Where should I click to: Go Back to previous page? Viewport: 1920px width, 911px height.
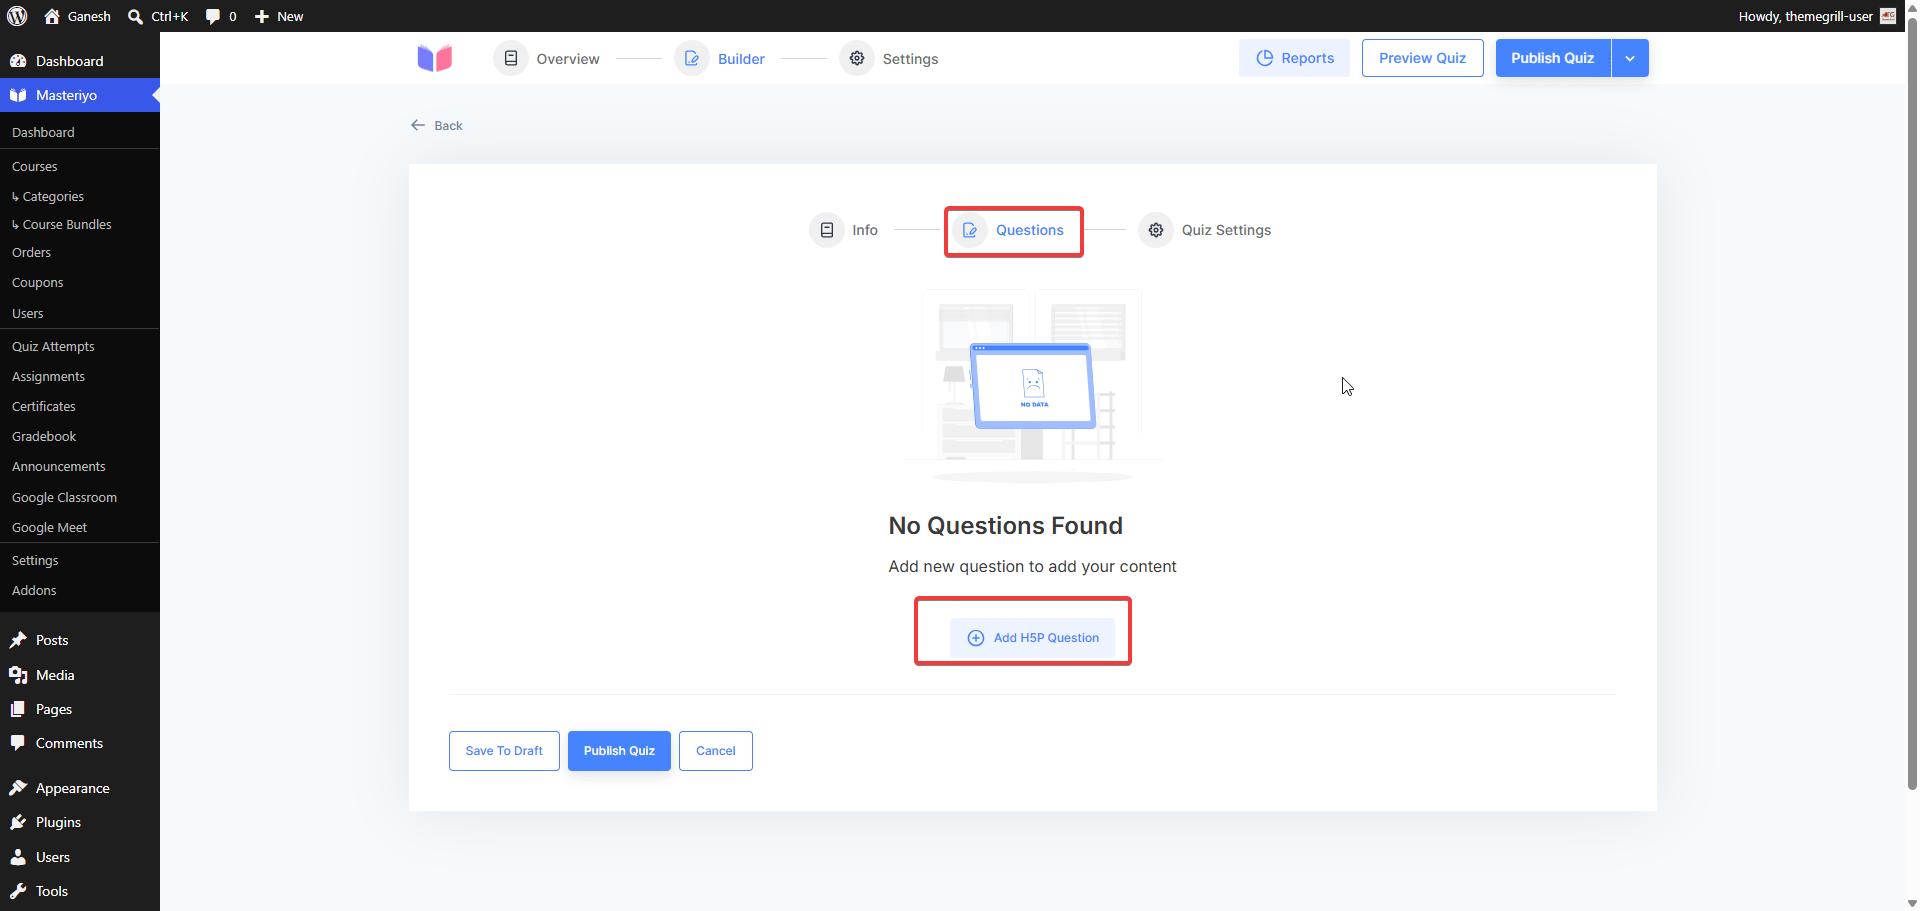coord(437,125)
